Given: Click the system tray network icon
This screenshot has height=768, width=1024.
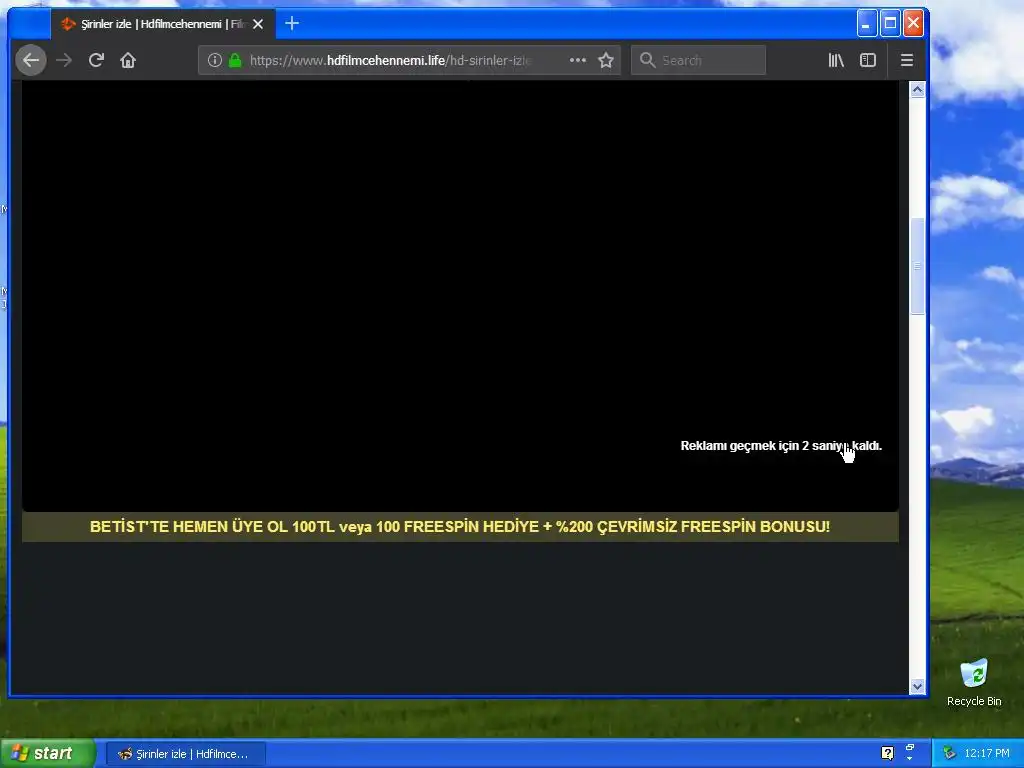Looking at the screenshot, I should [x=949, y=753].
